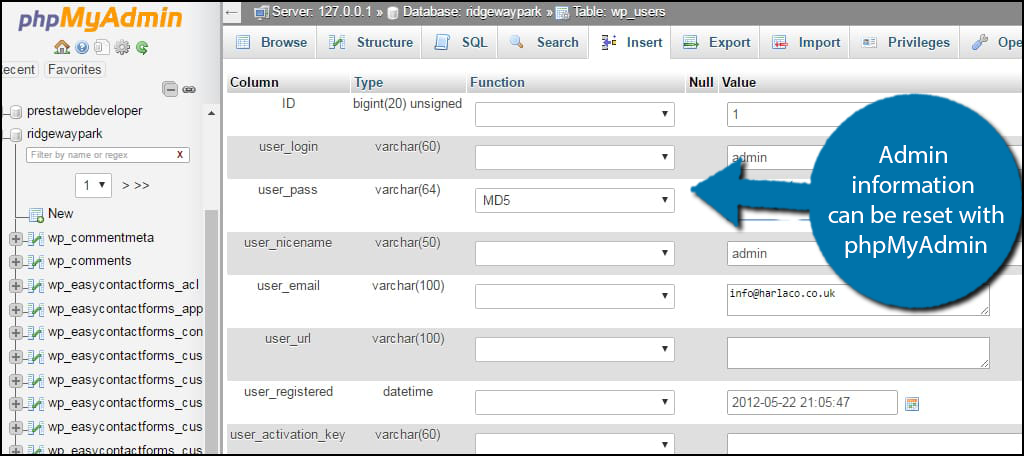Screen dimensions: 1024x456
Task: Click the wp_commentmeta table icon
Action: click(x=36, y=238)
